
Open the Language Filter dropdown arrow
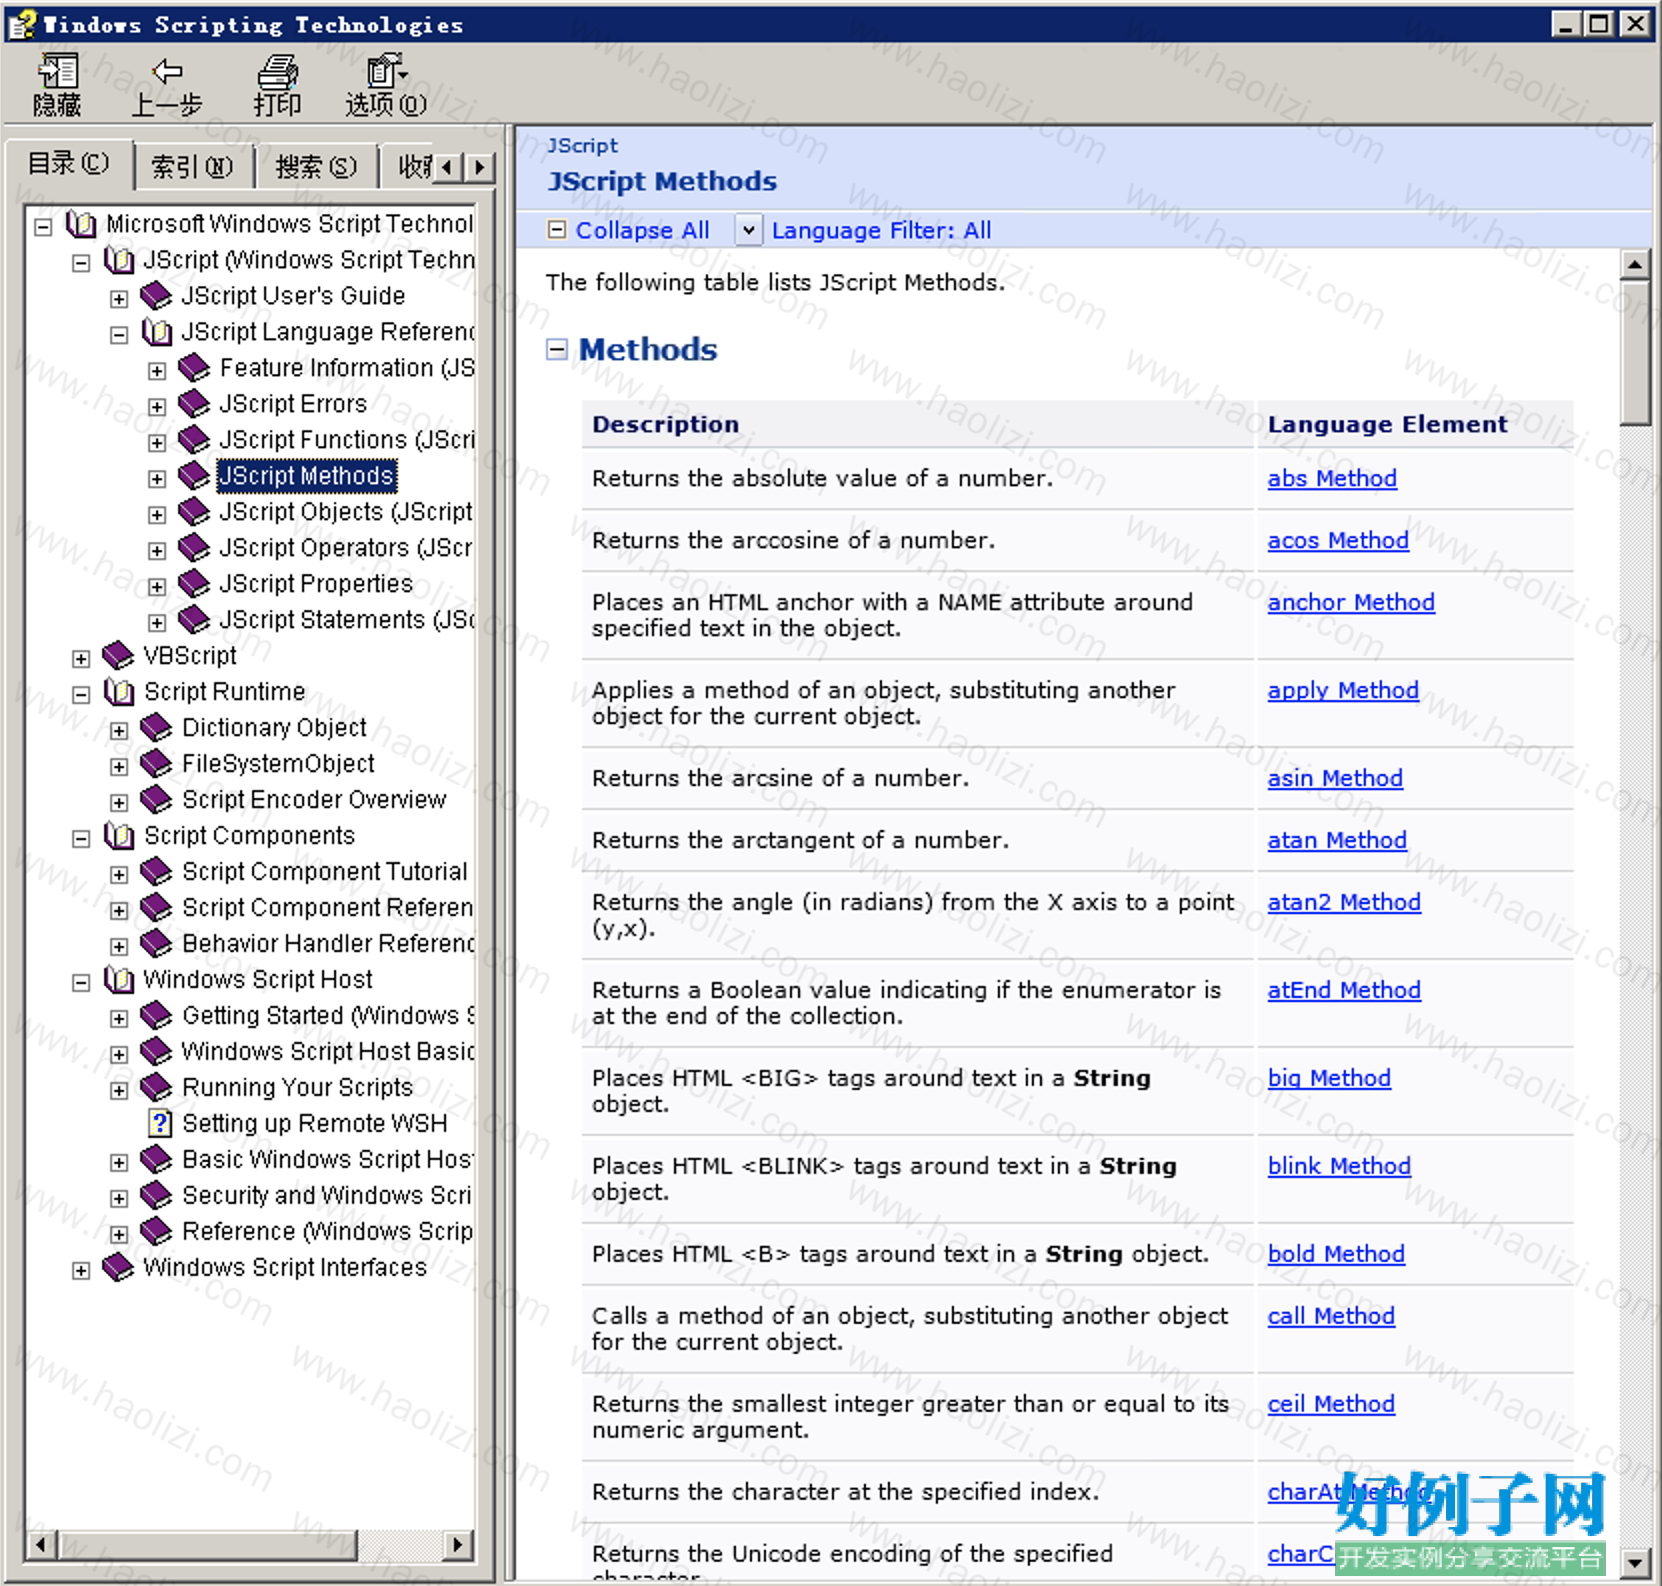click(x=748, y=230)
